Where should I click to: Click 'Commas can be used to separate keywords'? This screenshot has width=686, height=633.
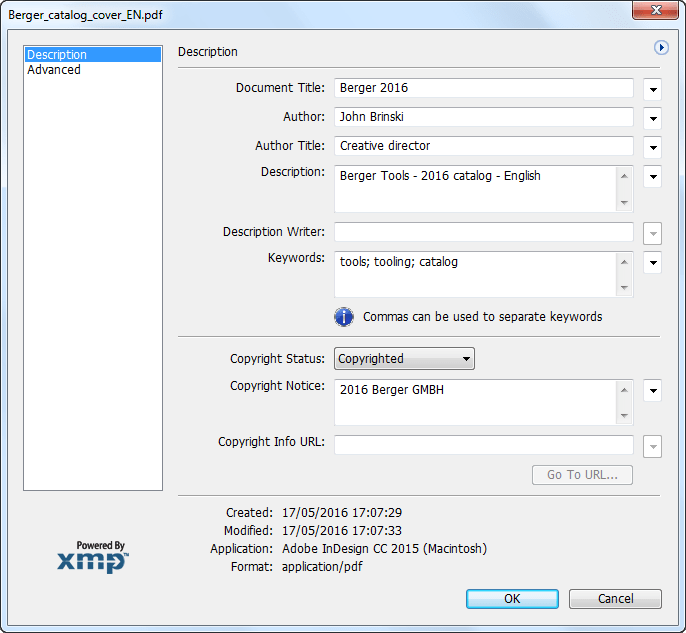[483, 317]
